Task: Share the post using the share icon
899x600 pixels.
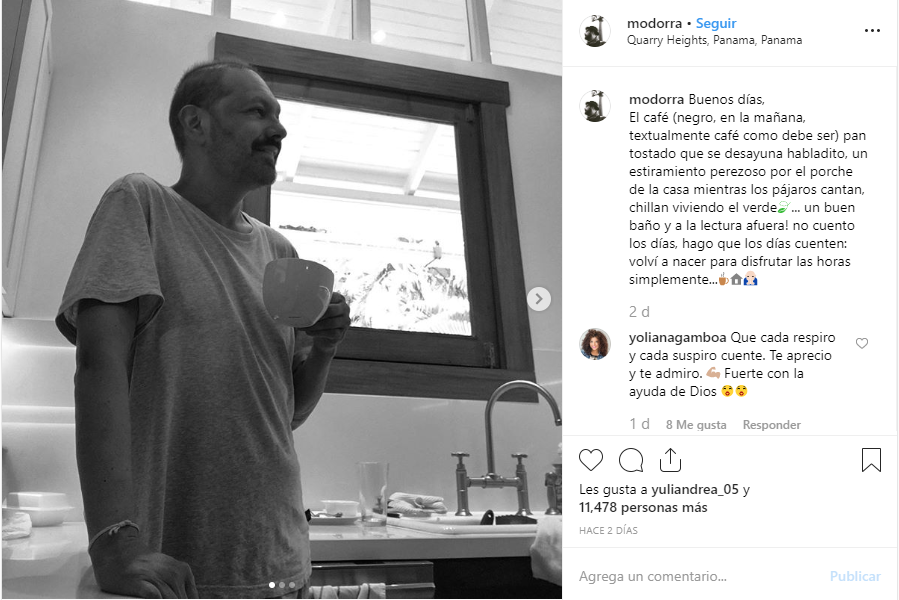Action: pos(670,459)
